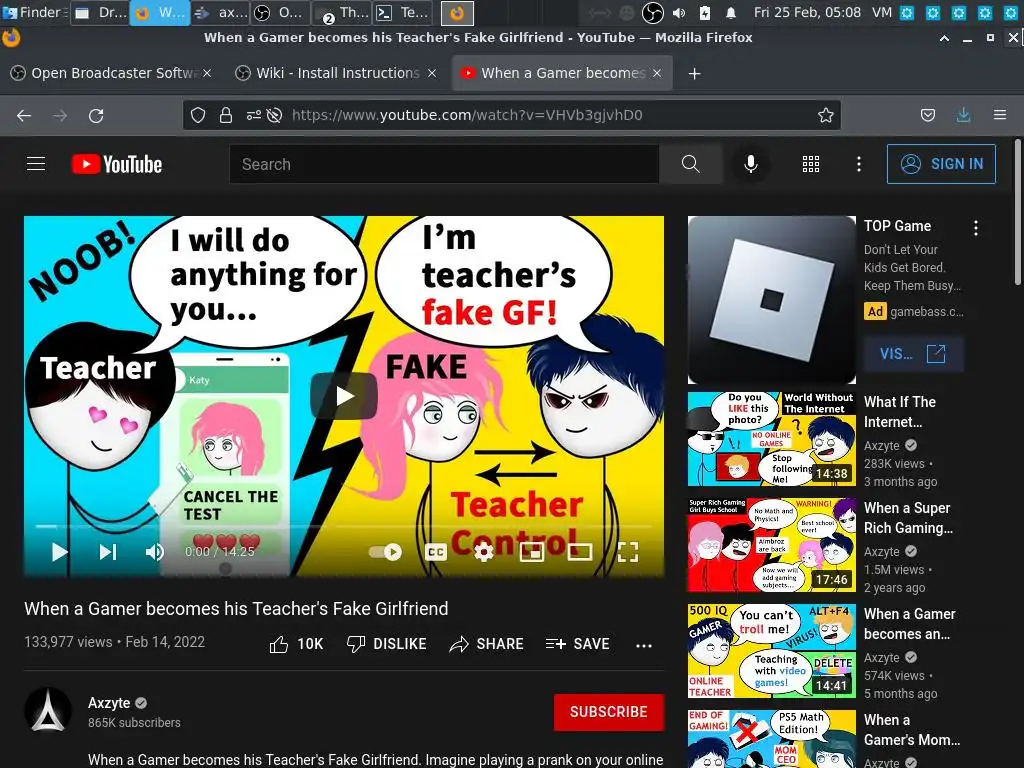The image size is (1024, 768).
Task: Open the Firefox application menu
Action: pos(1000,116)
